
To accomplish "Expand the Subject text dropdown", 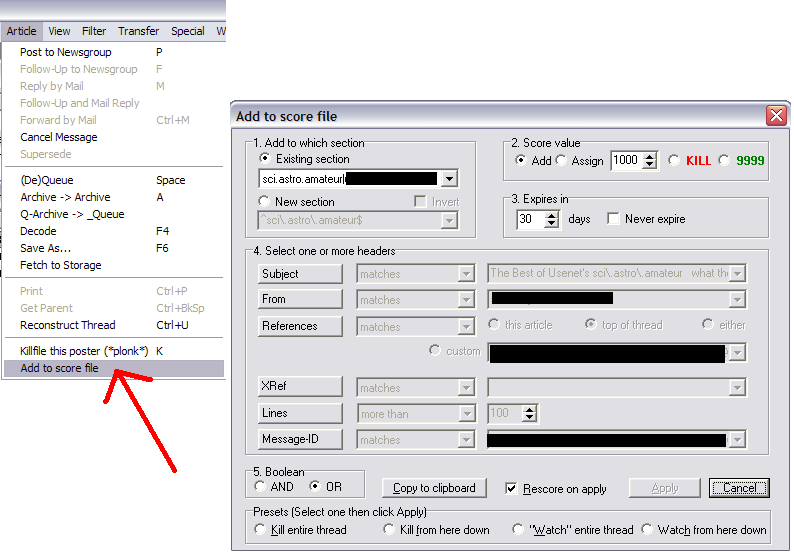I will point(738,273).
